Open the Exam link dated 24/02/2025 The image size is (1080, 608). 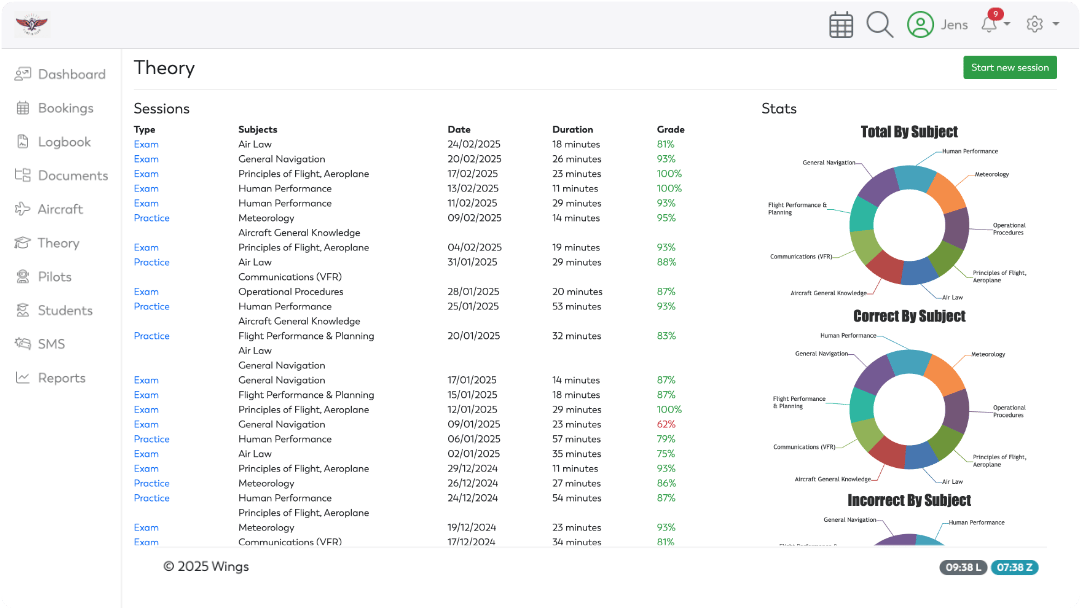146,144
